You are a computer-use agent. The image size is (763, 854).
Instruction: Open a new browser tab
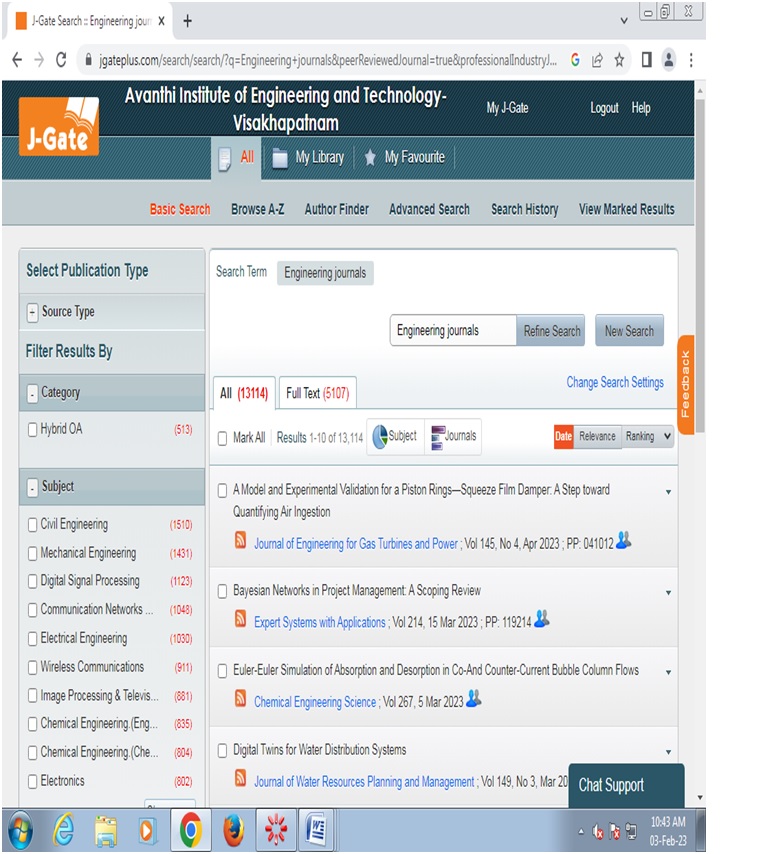coord(187,21)
